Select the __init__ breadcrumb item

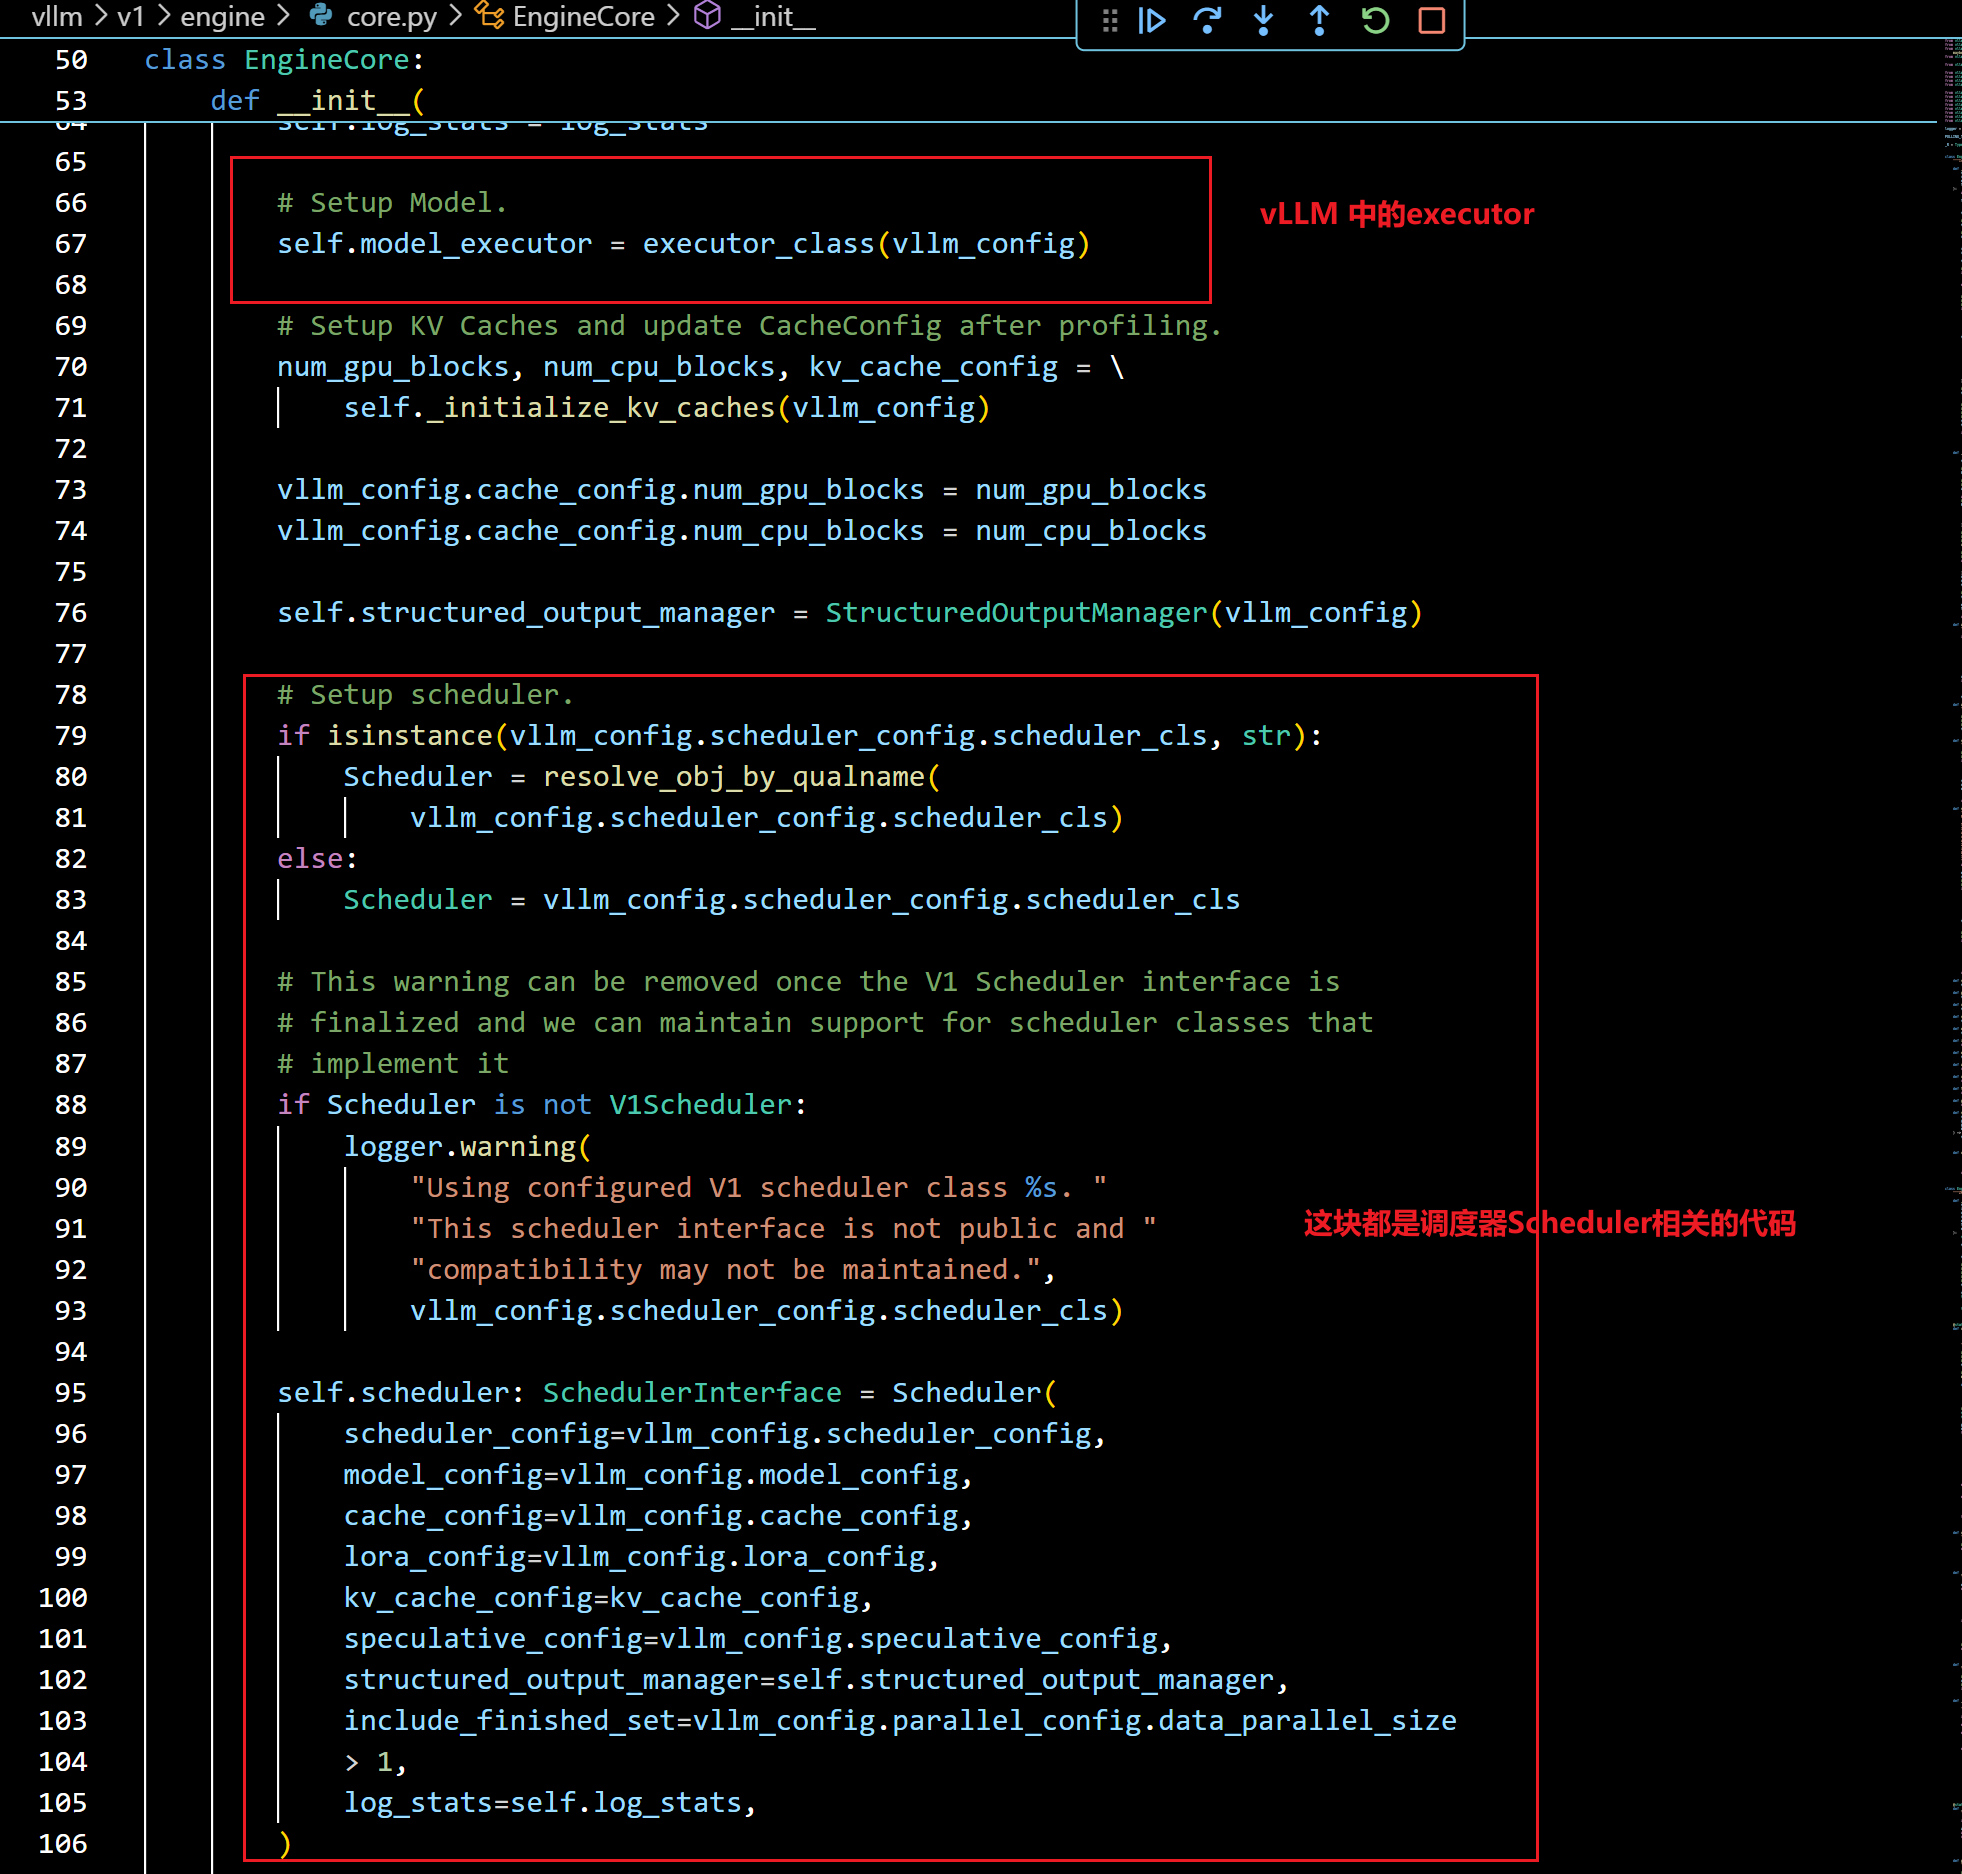tap(773, 16)
